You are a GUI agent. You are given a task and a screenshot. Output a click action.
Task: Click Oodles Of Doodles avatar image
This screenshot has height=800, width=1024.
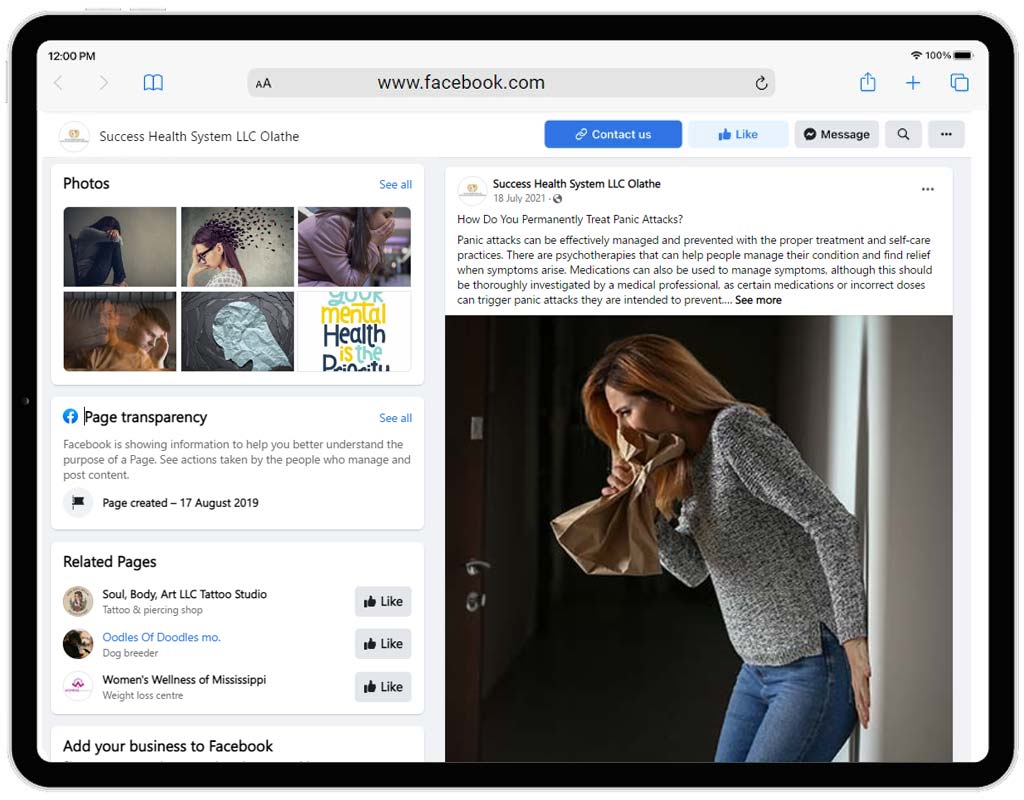78,644
